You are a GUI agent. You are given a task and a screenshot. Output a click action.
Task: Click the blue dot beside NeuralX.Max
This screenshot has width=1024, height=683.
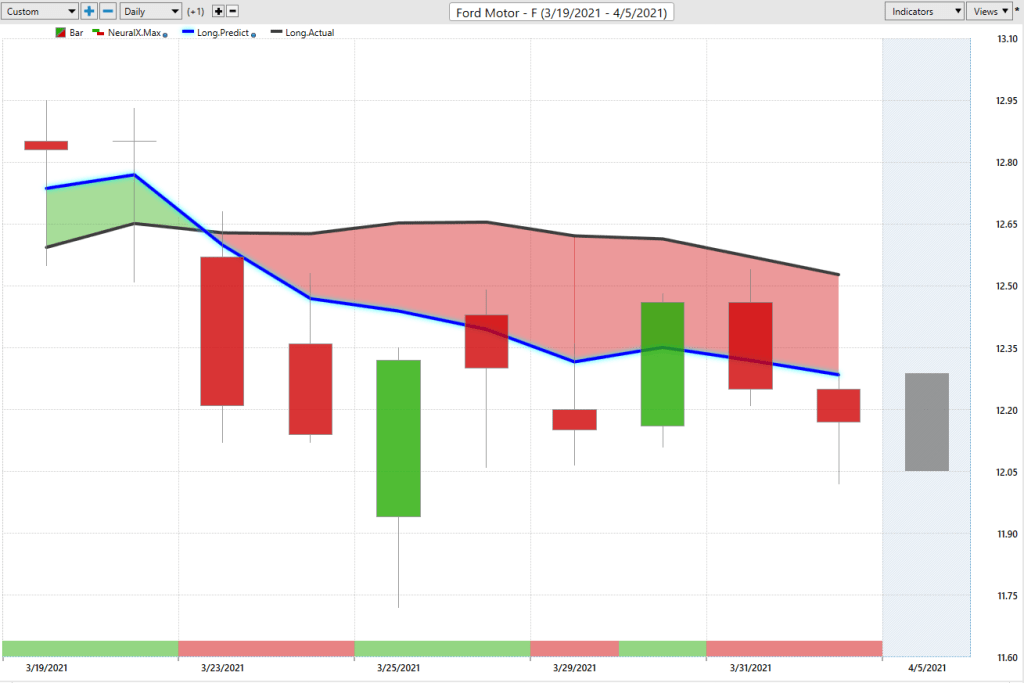[165, 35]
